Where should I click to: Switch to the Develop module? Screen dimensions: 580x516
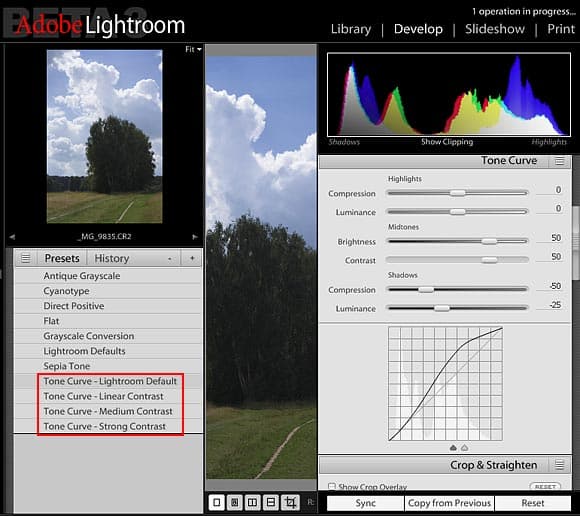click(x=418, y=29)
